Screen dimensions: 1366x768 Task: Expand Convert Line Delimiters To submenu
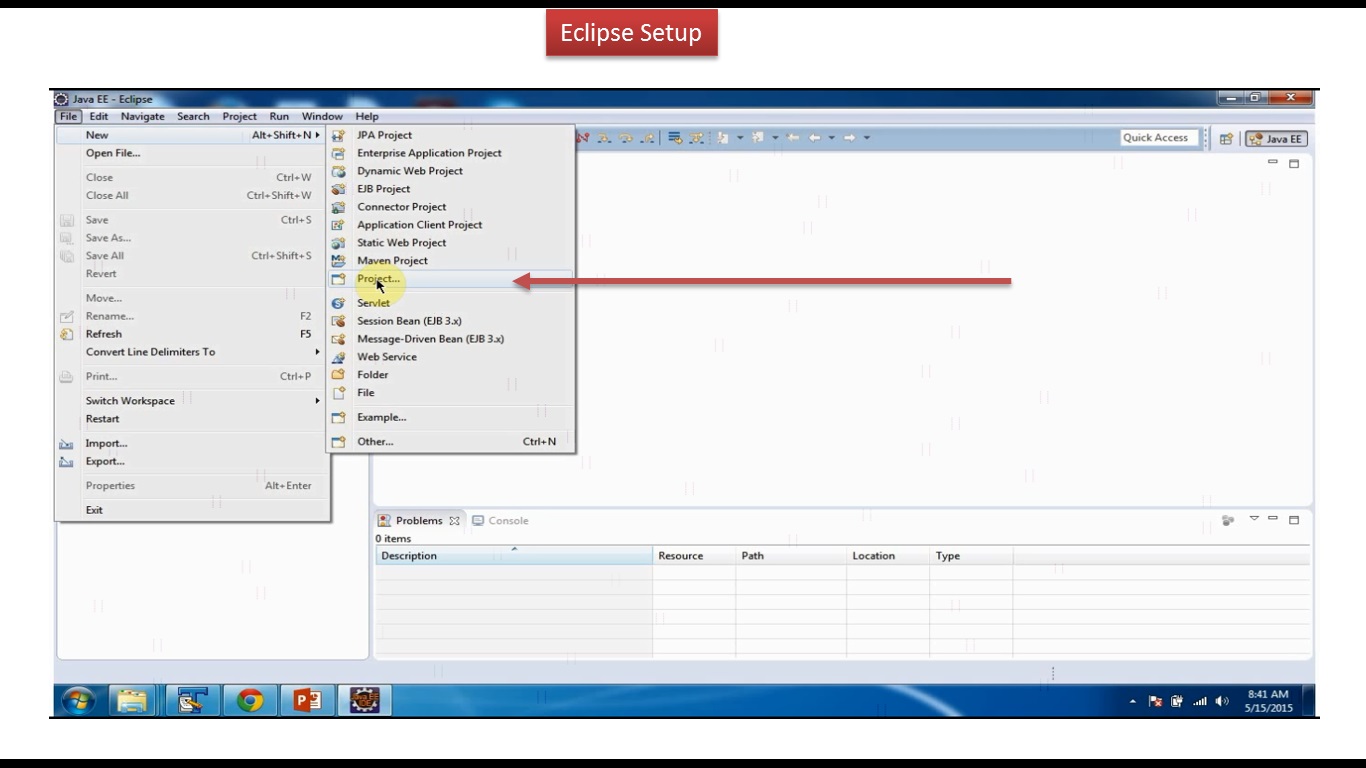click(x=318, y=352)
